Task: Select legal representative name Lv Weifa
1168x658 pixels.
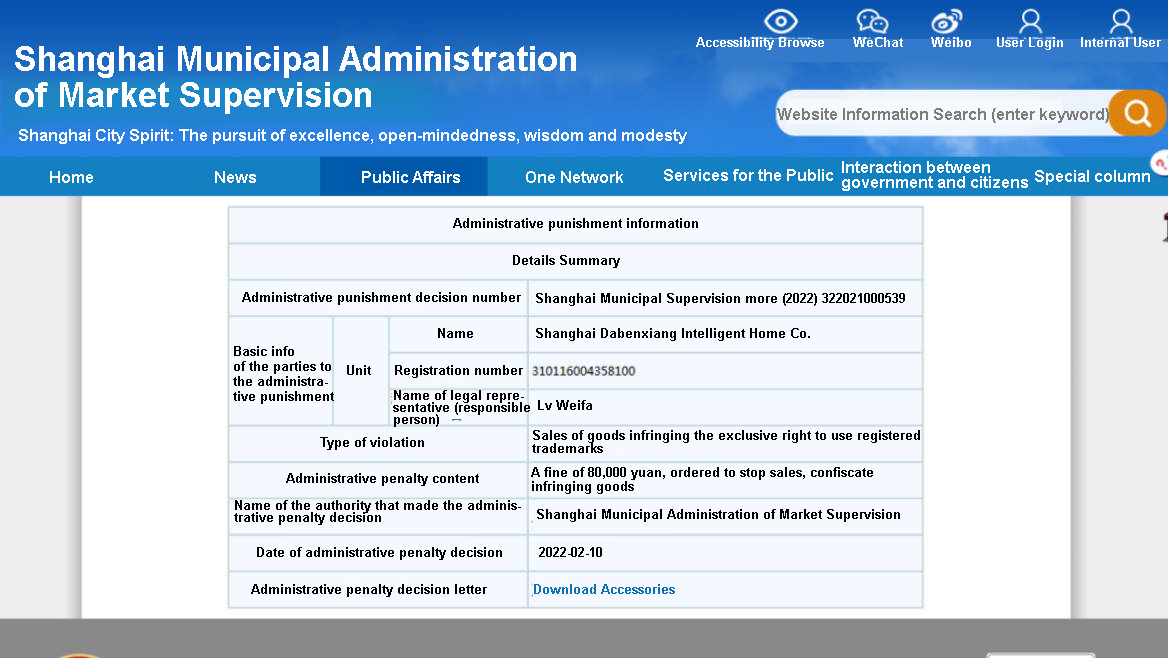Action: pos(565,405)
